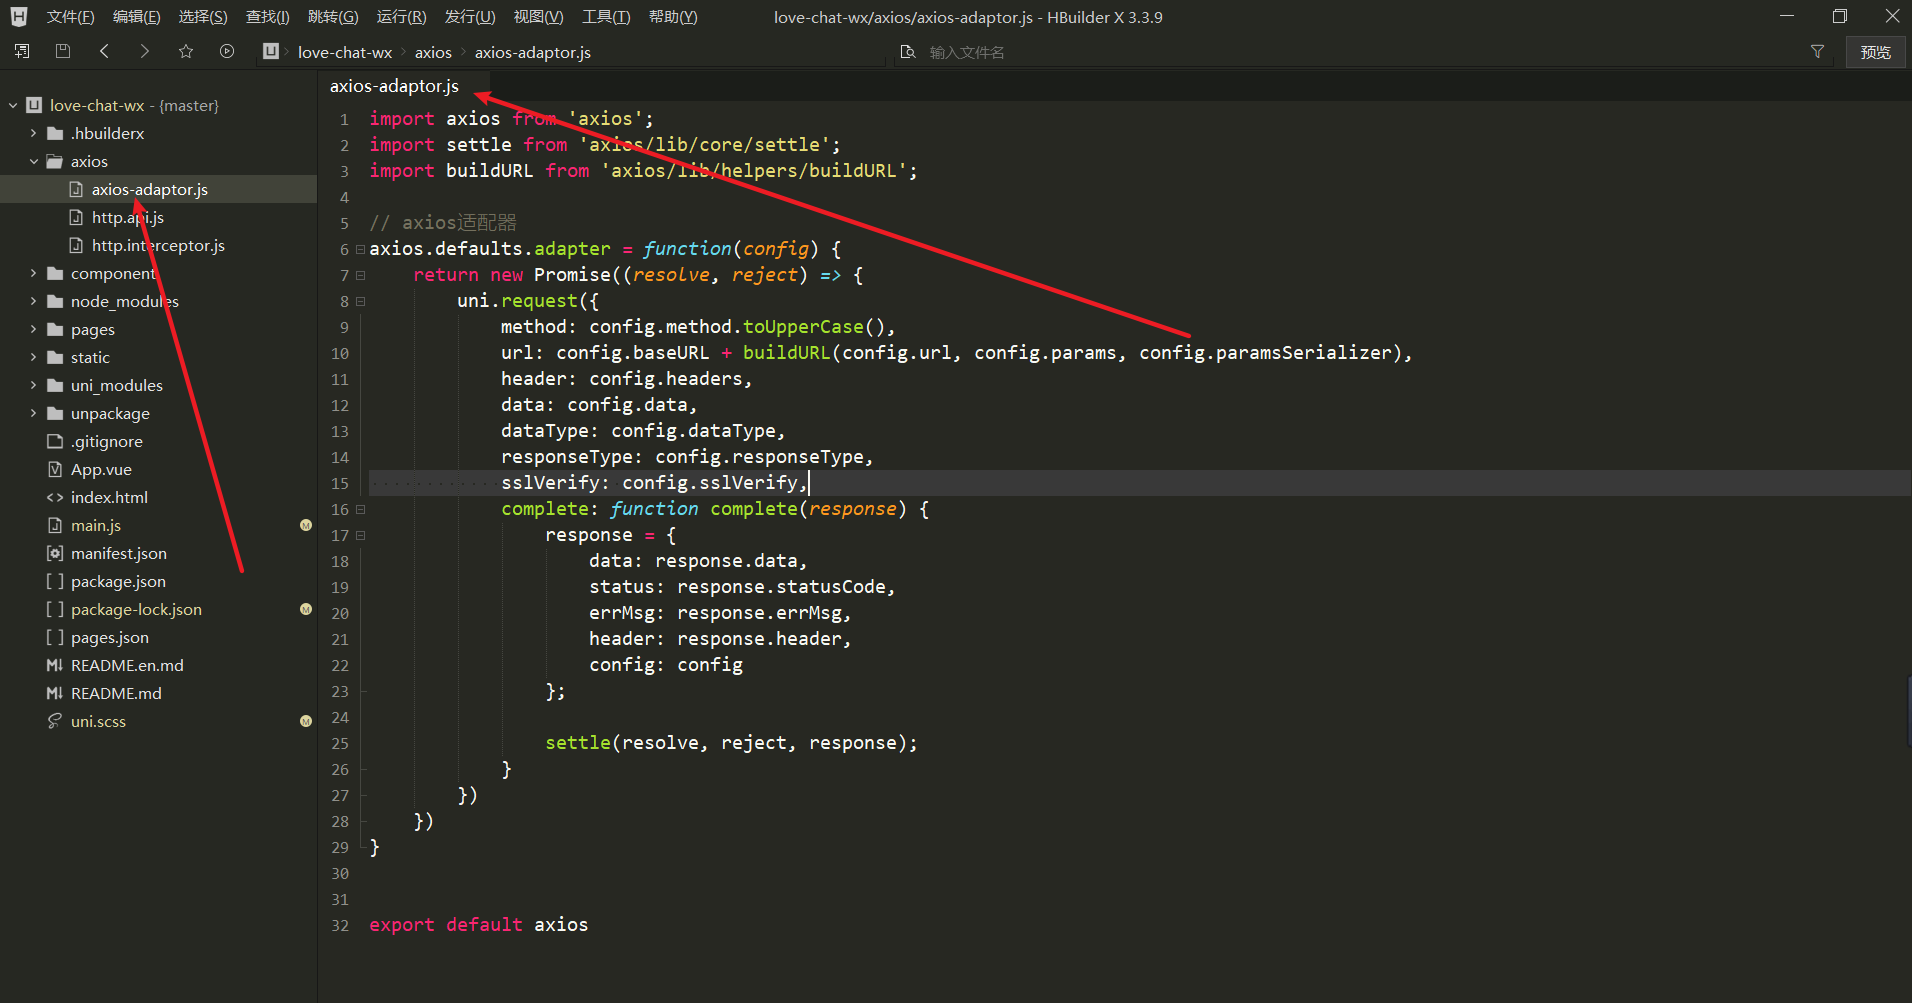Open the 编辑(E) menu
The height and width of the screenshot is (1003, 1912).
coord(137,17)
